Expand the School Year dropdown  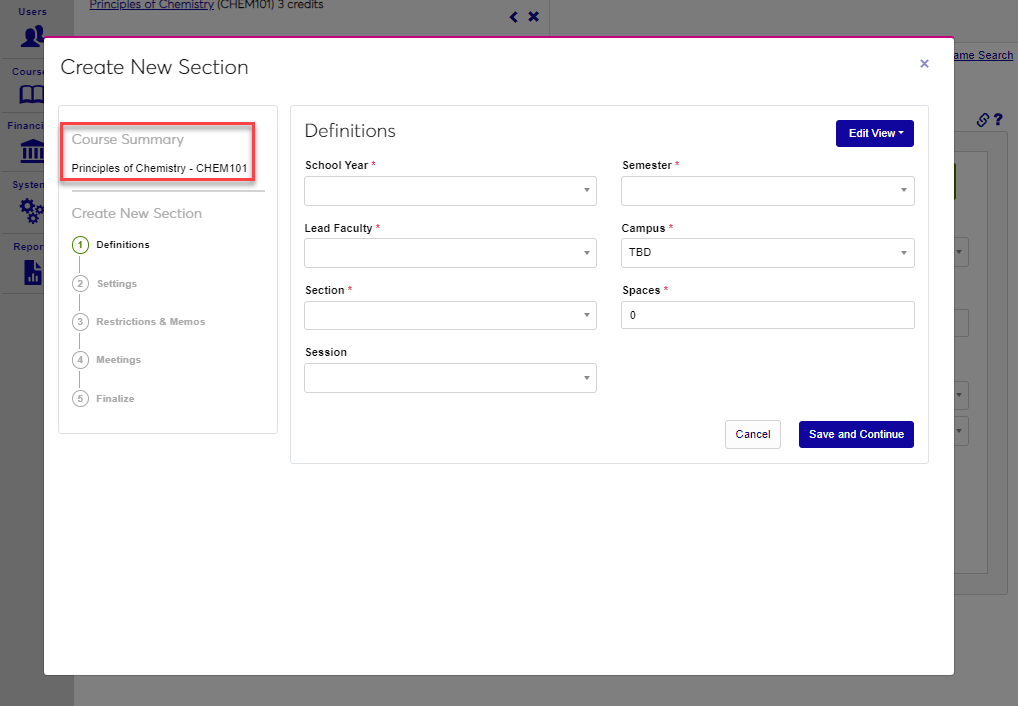click(450, 191)
